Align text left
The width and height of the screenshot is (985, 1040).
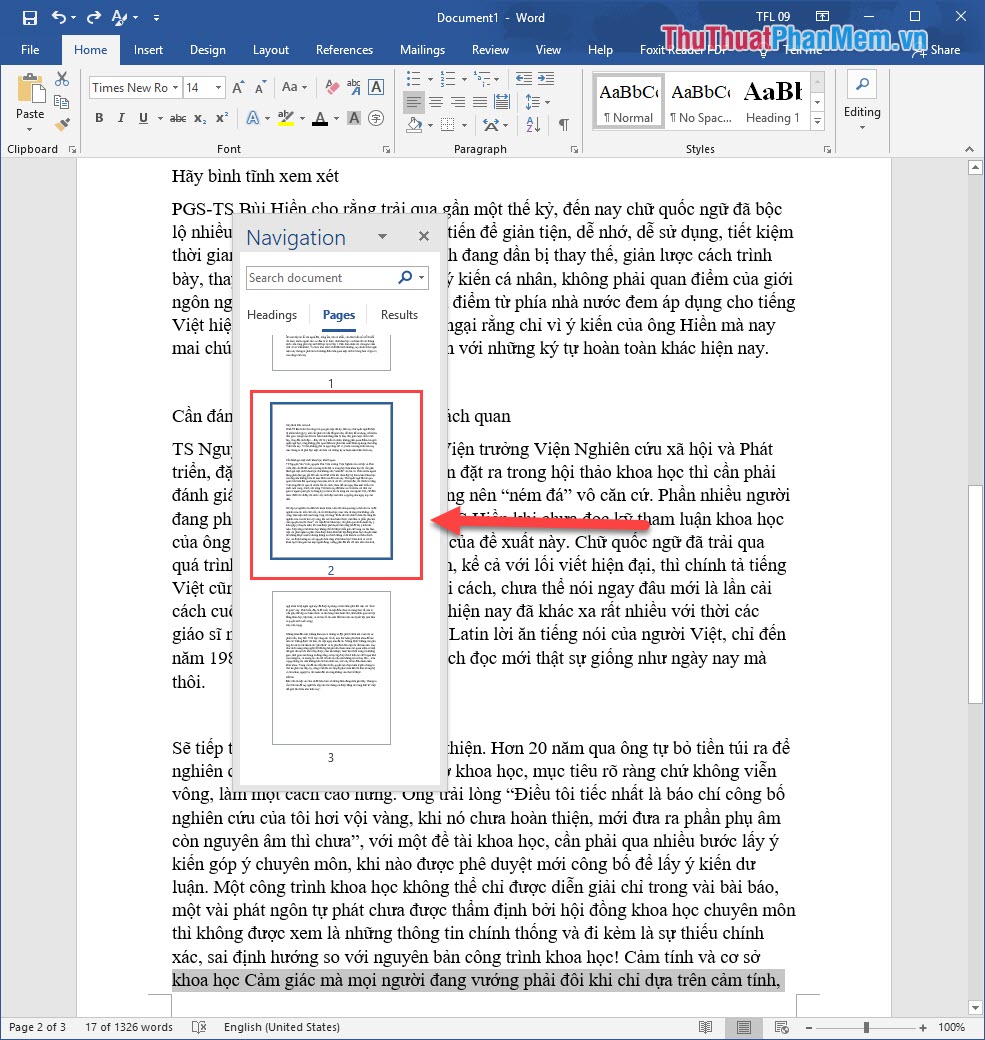(x=414, y=102)
